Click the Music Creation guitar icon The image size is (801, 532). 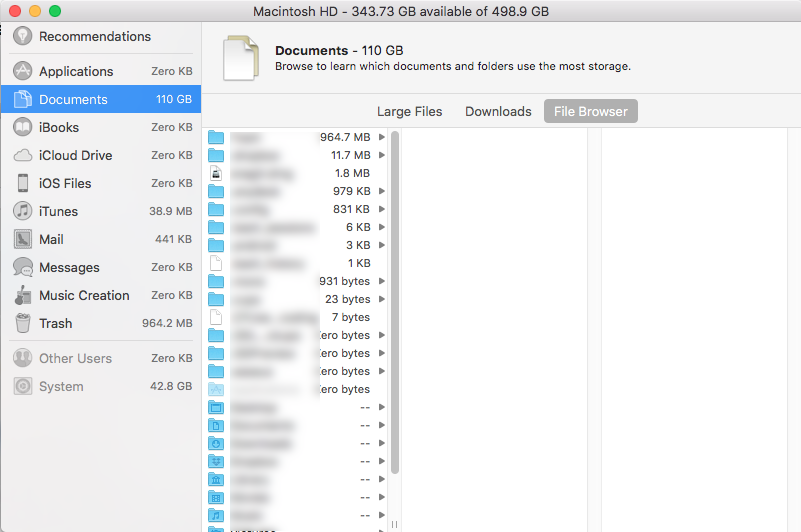[x=22, y=295]
